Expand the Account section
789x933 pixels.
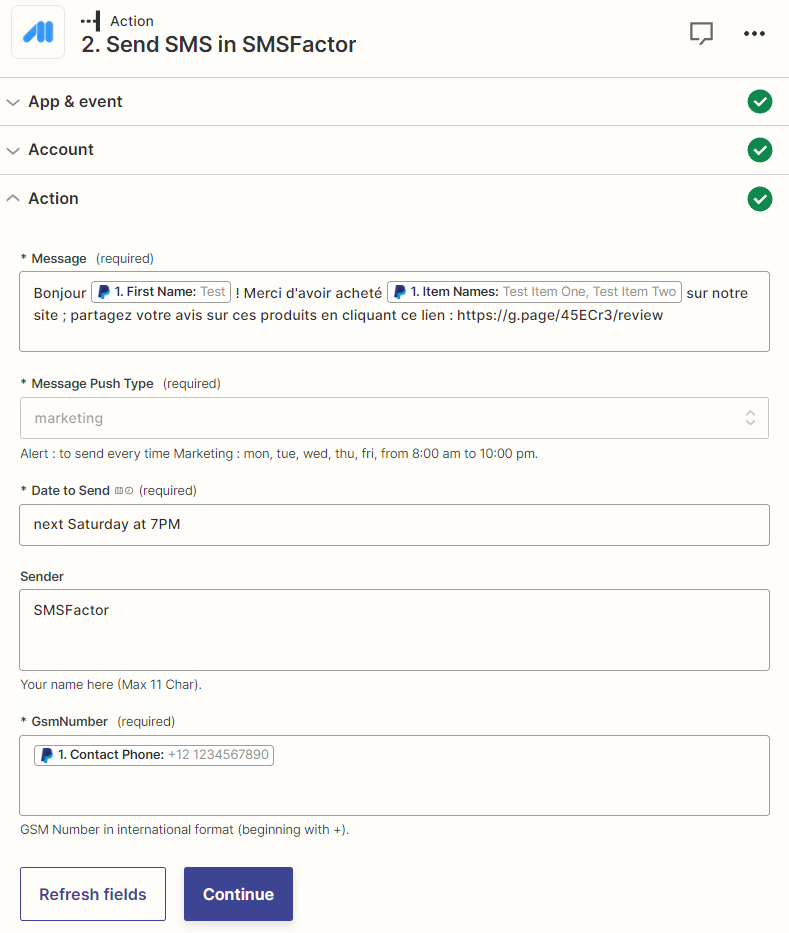point(60,150)
